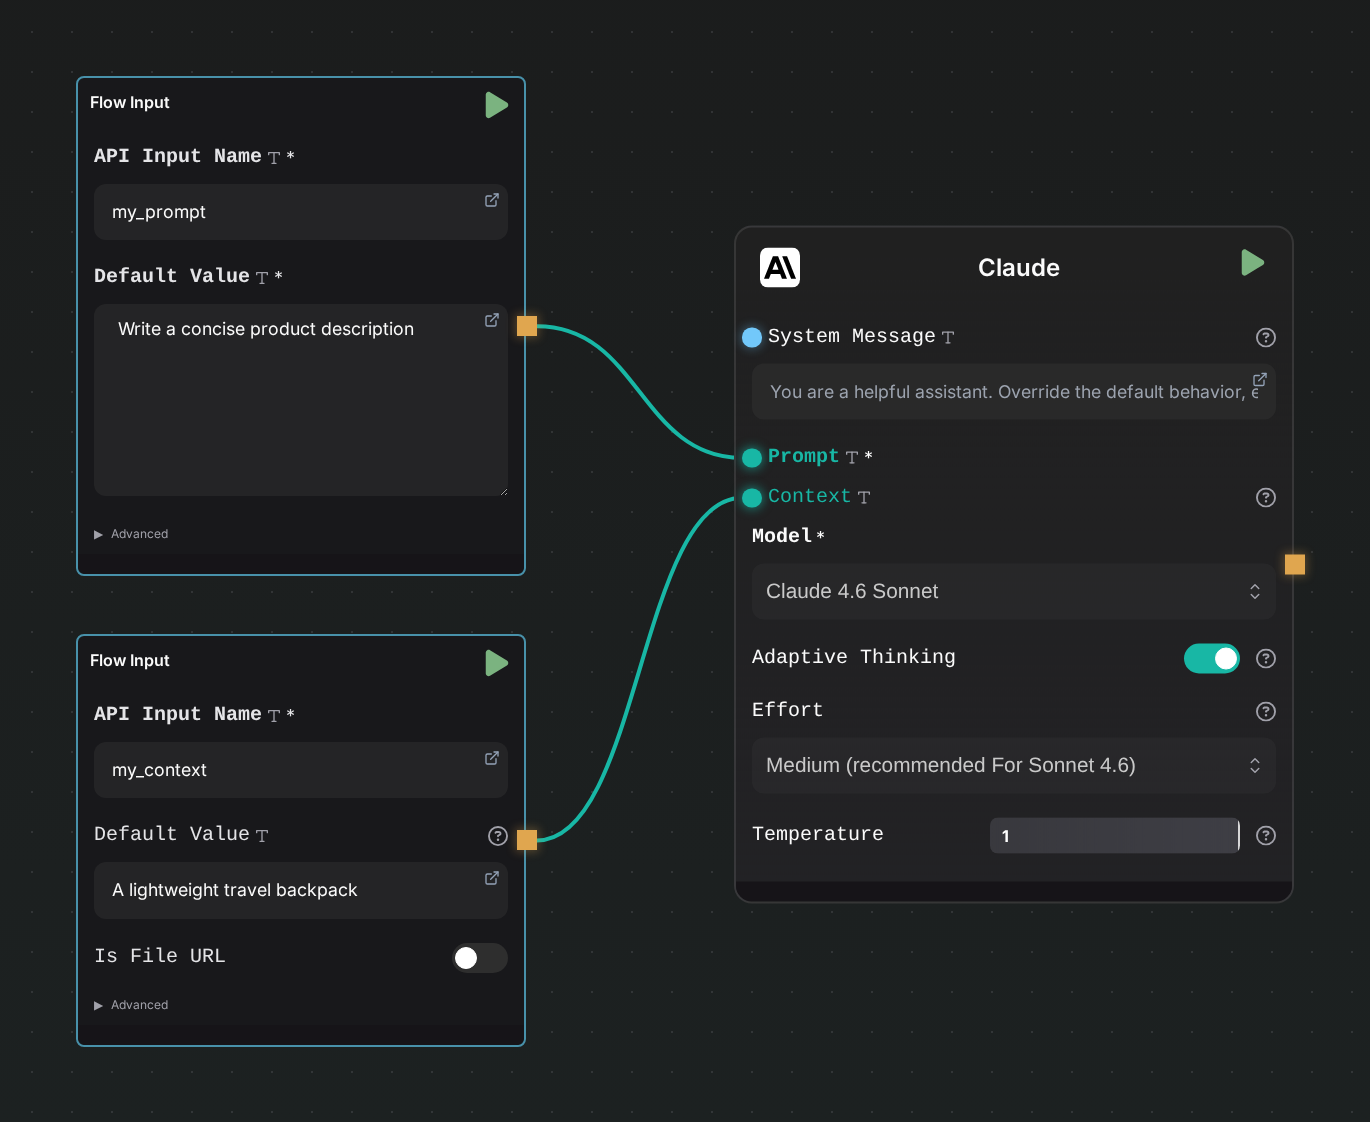
Task: Click my_context node orange output handle
Action: click(x=527, y=839)
